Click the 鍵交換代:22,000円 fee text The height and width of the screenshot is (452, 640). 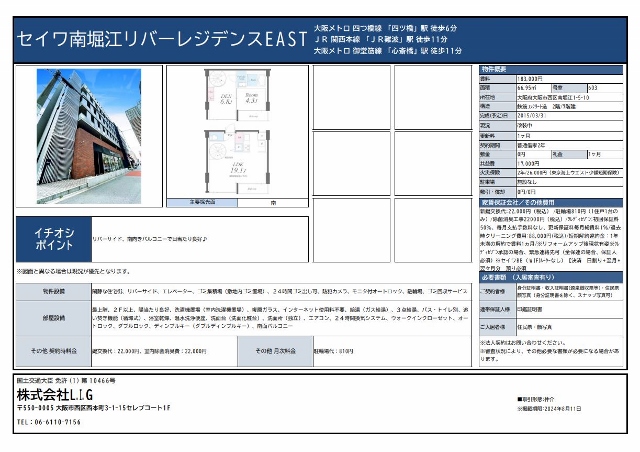[x=150, y=351]
